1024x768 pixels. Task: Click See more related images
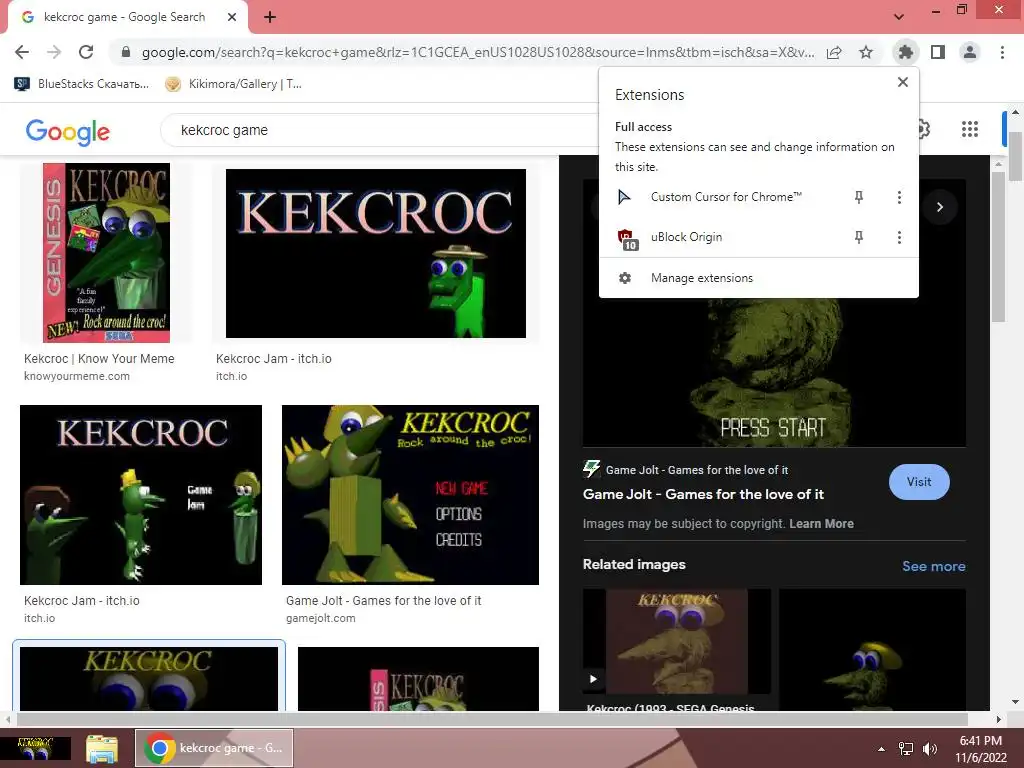(x=933, y=566)
